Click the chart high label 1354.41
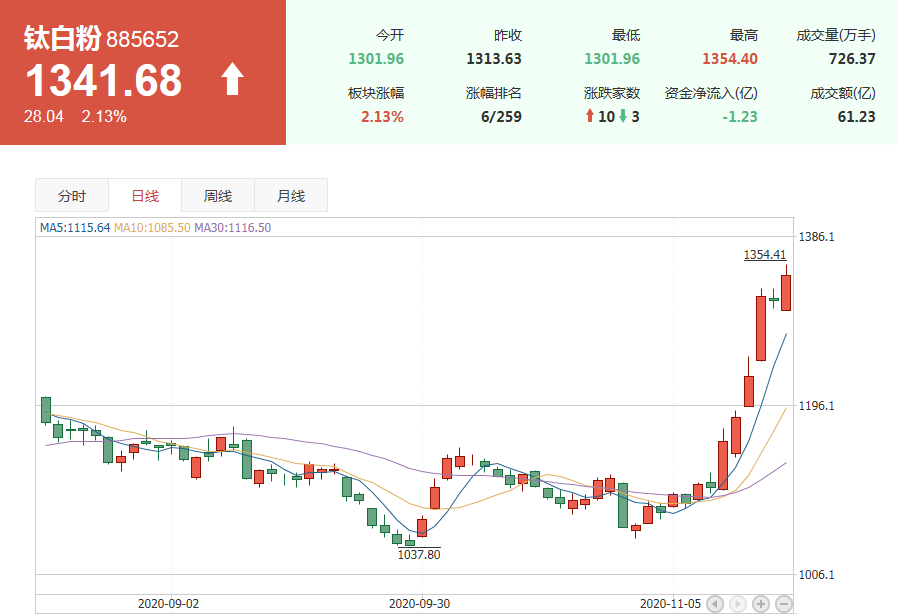The height and width of the screenshot is (614, 897). 765,255
